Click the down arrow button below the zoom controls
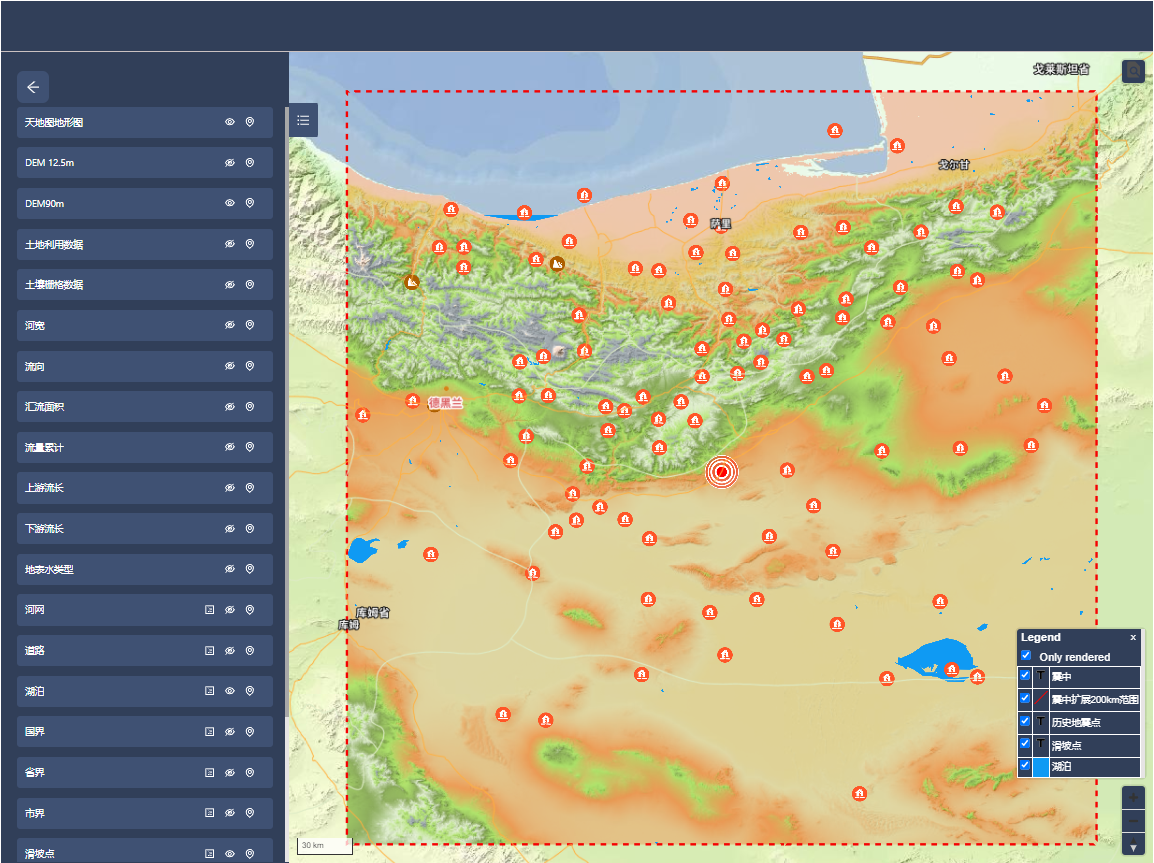This screenshot has width=1154, height=863. pyautogui.click(x=1133, y=848)
